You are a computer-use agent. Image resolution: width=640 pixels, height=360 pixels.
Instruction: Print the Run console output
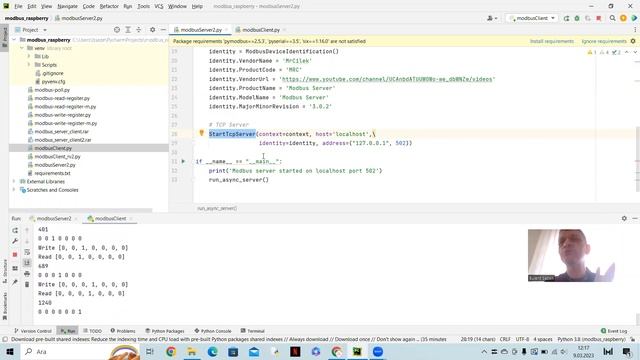(27, 273)
